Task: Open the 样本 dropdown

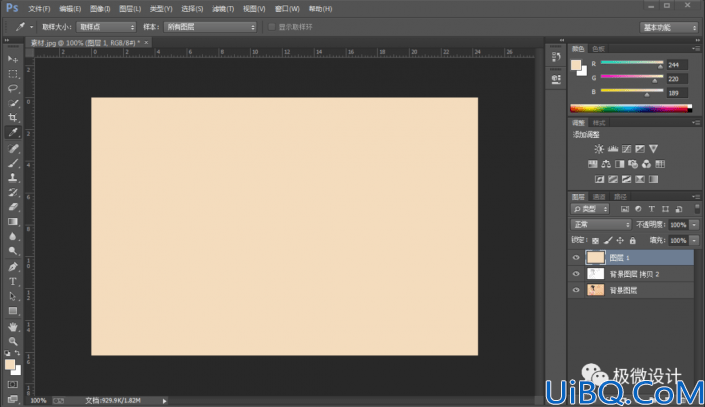Action: [210, 27]
